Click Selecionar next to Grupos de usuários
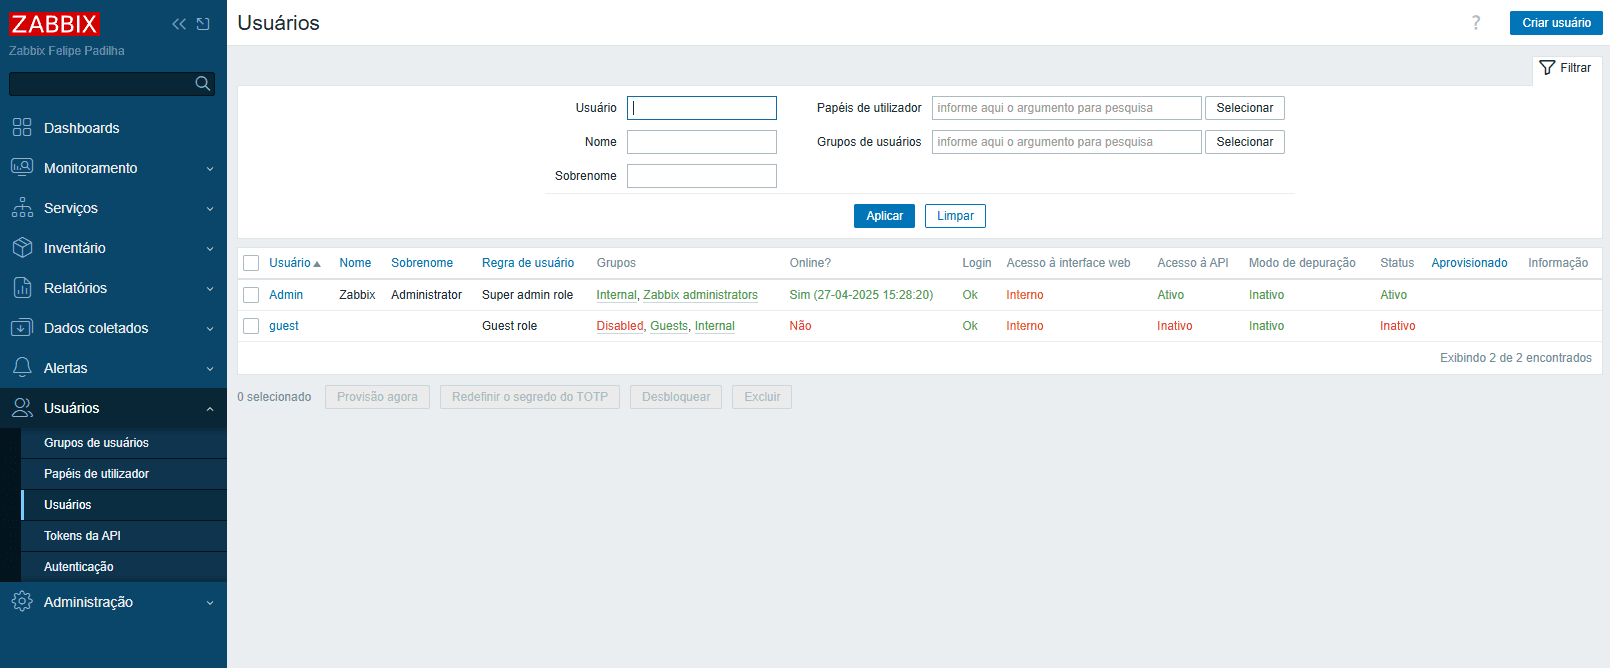 click(1244, 142)
